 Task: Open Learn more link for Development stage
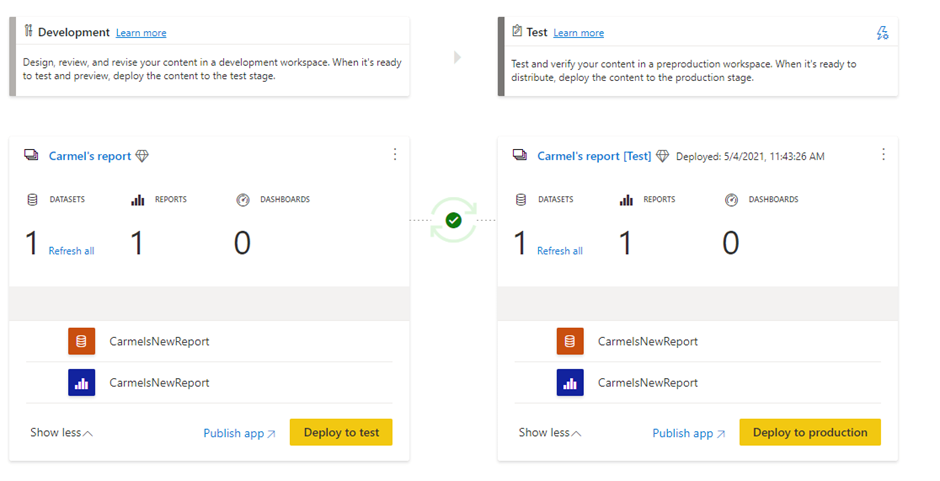[x=141, y=33]
